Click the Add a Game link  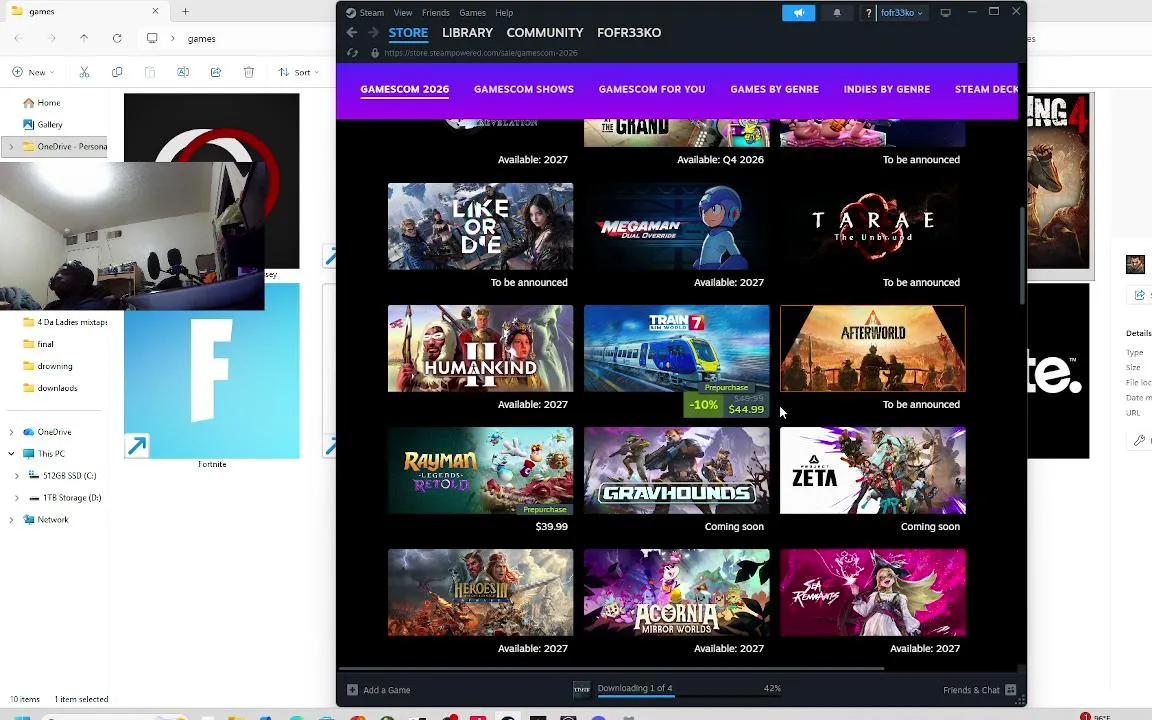point(386,690)
